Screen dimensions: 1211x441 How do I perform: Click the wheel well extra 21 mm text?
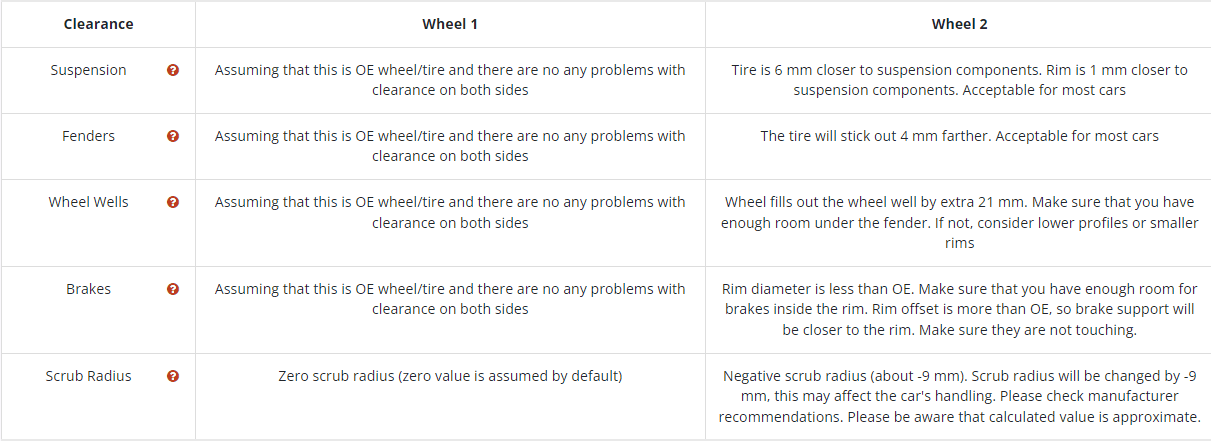pos(959,222)
